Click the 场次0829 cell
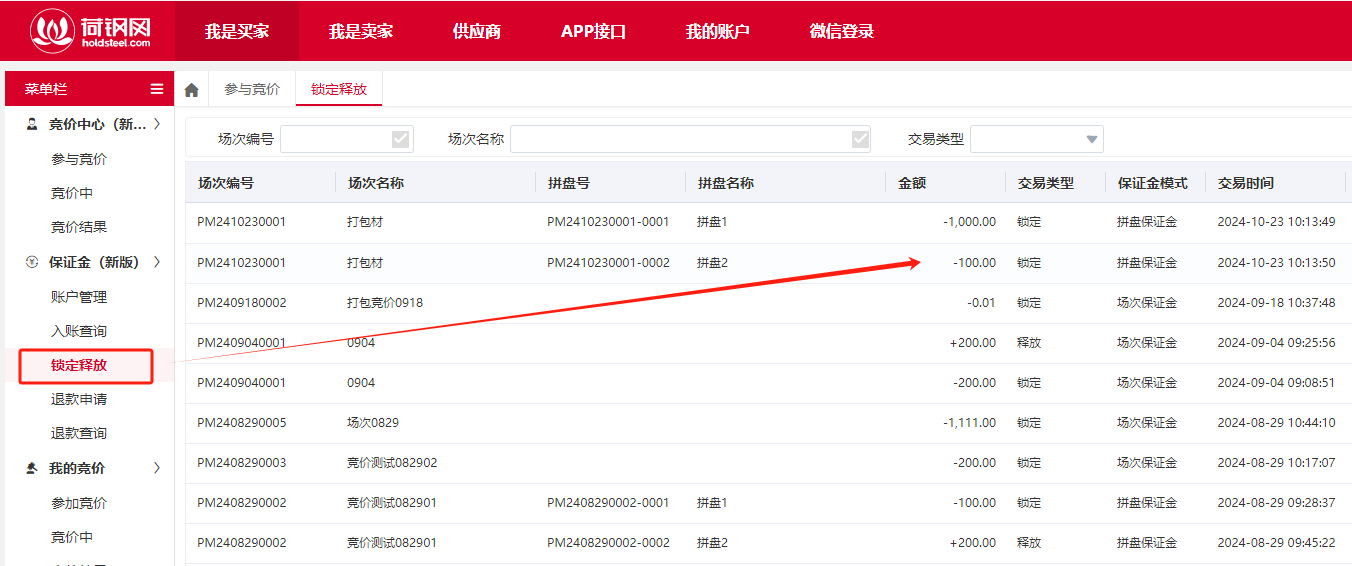Image resolution: width=1352 pixels, height=566 pixels. (x=373, y=422)
